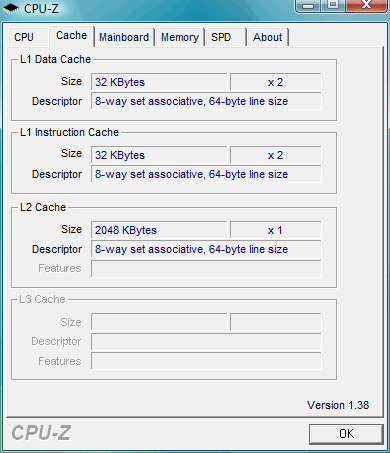Screen dimensions: 390x453
Task: Close the CPU-Z window
Action: (x=366, y=6)
